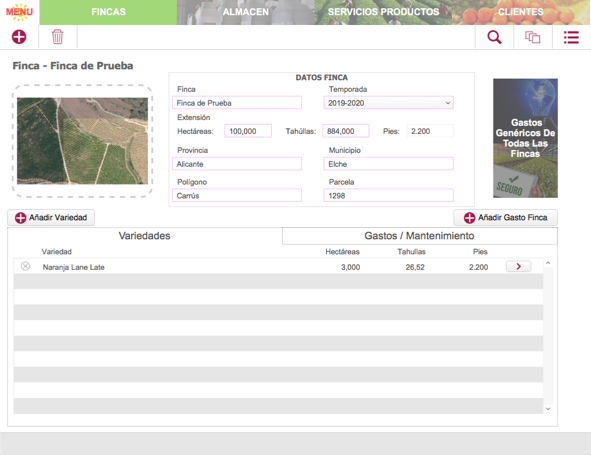Go to the CLIENTES tab

(521, 12)
